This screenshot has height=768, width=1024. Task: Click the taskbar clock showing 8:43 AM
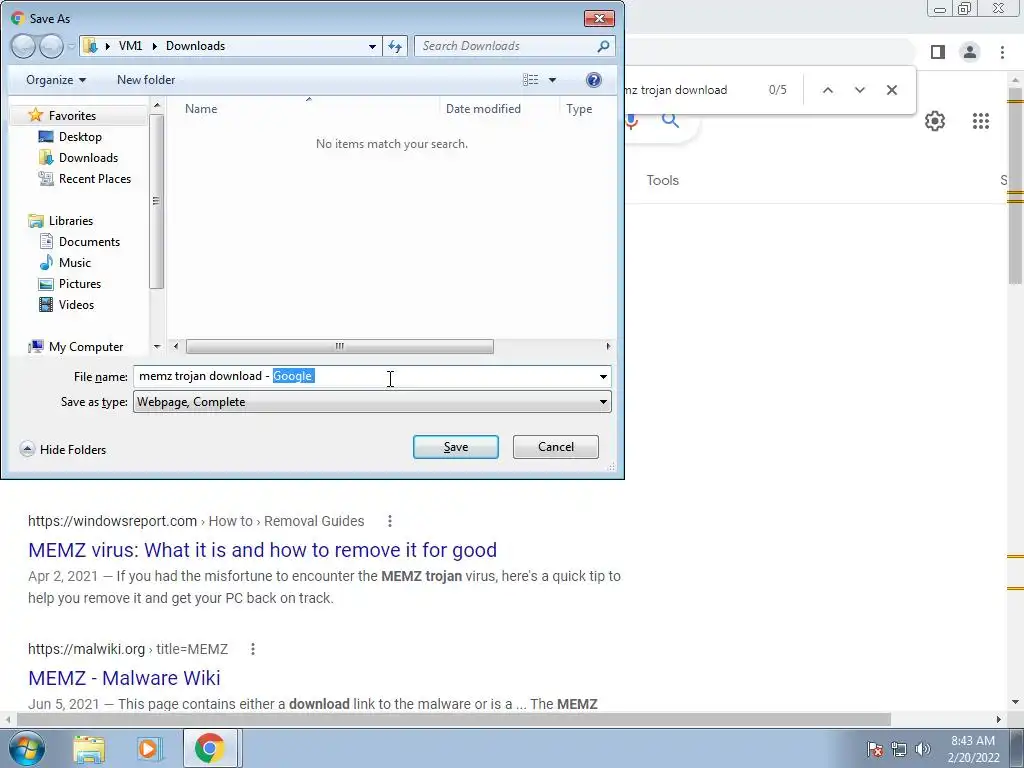[x=973, y=749]
